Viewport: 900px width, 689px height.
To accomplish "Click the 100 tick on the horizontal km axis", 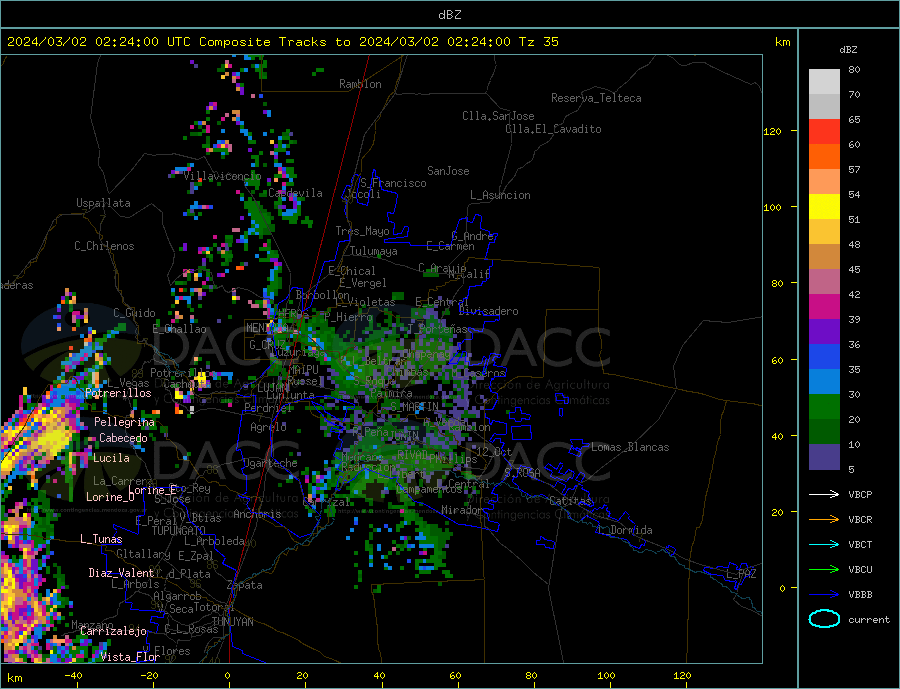I will click(606, 676).
